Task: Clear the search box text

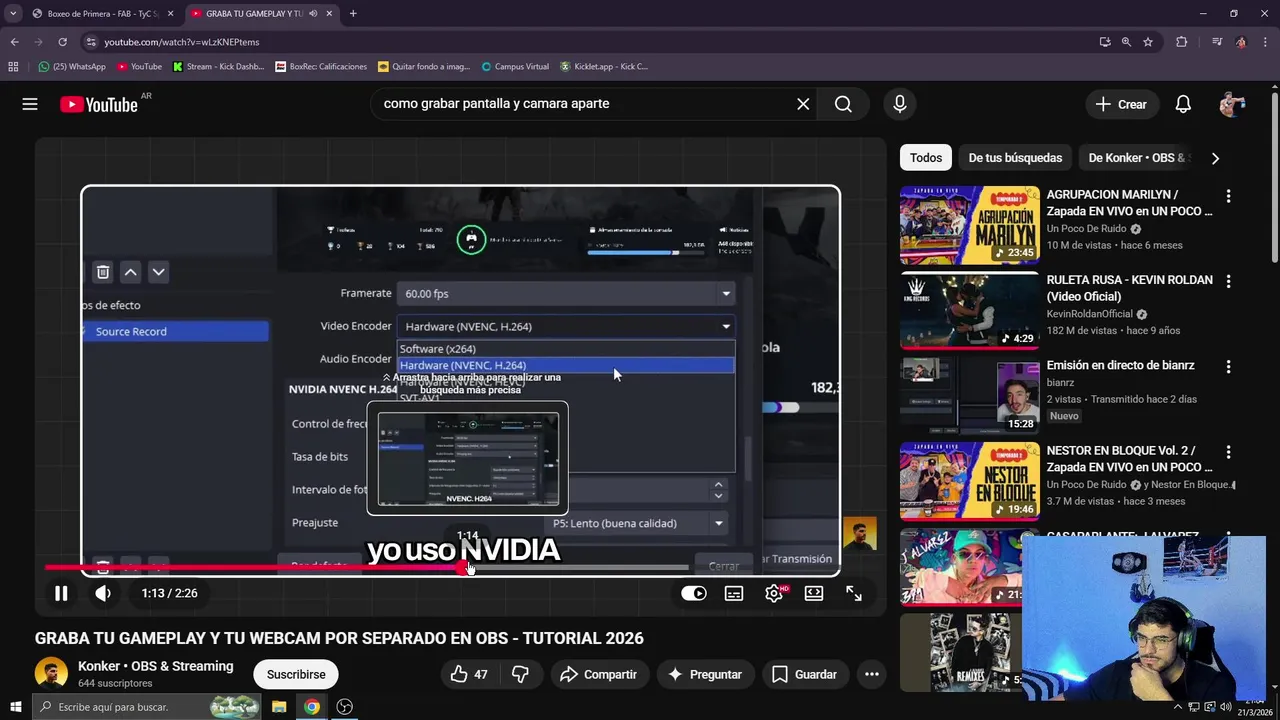Action: tap(803, 104)
